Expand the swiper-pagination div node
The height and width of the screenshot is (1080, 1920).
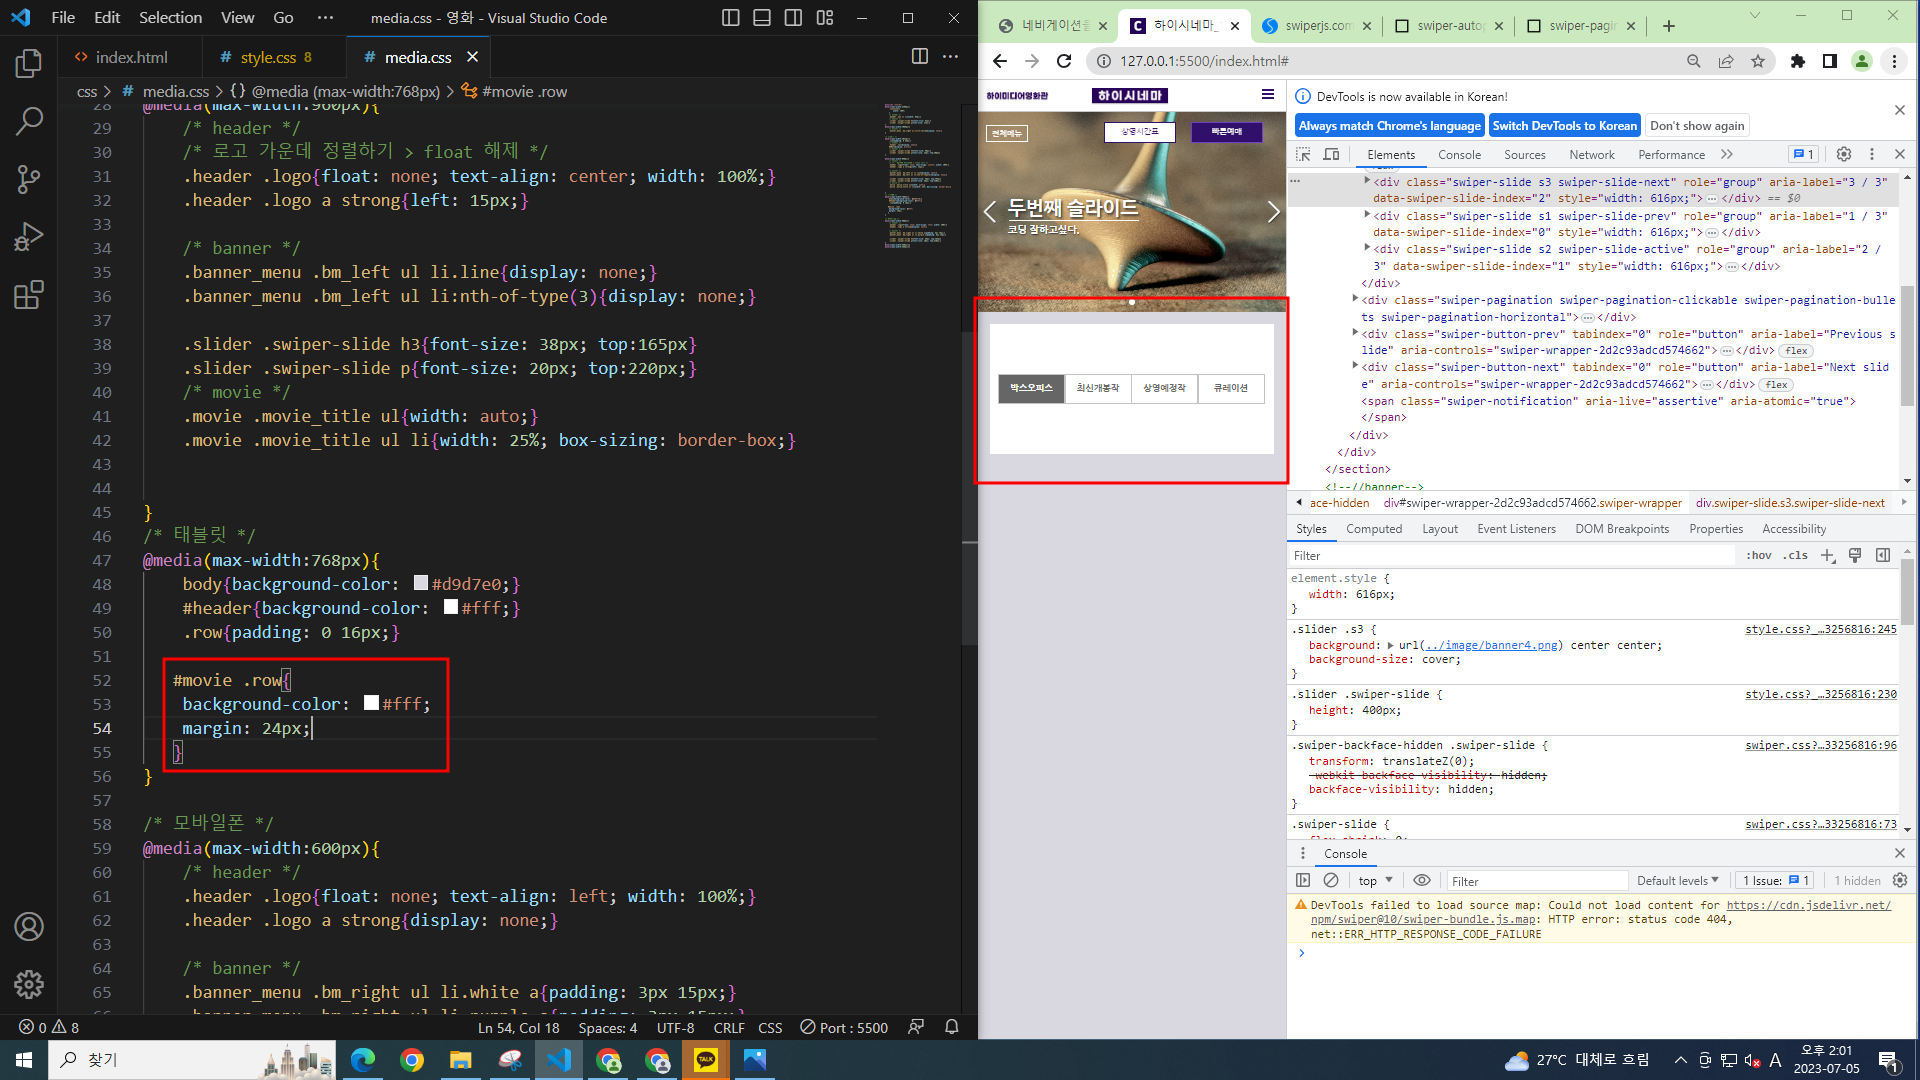[1355, 298]
